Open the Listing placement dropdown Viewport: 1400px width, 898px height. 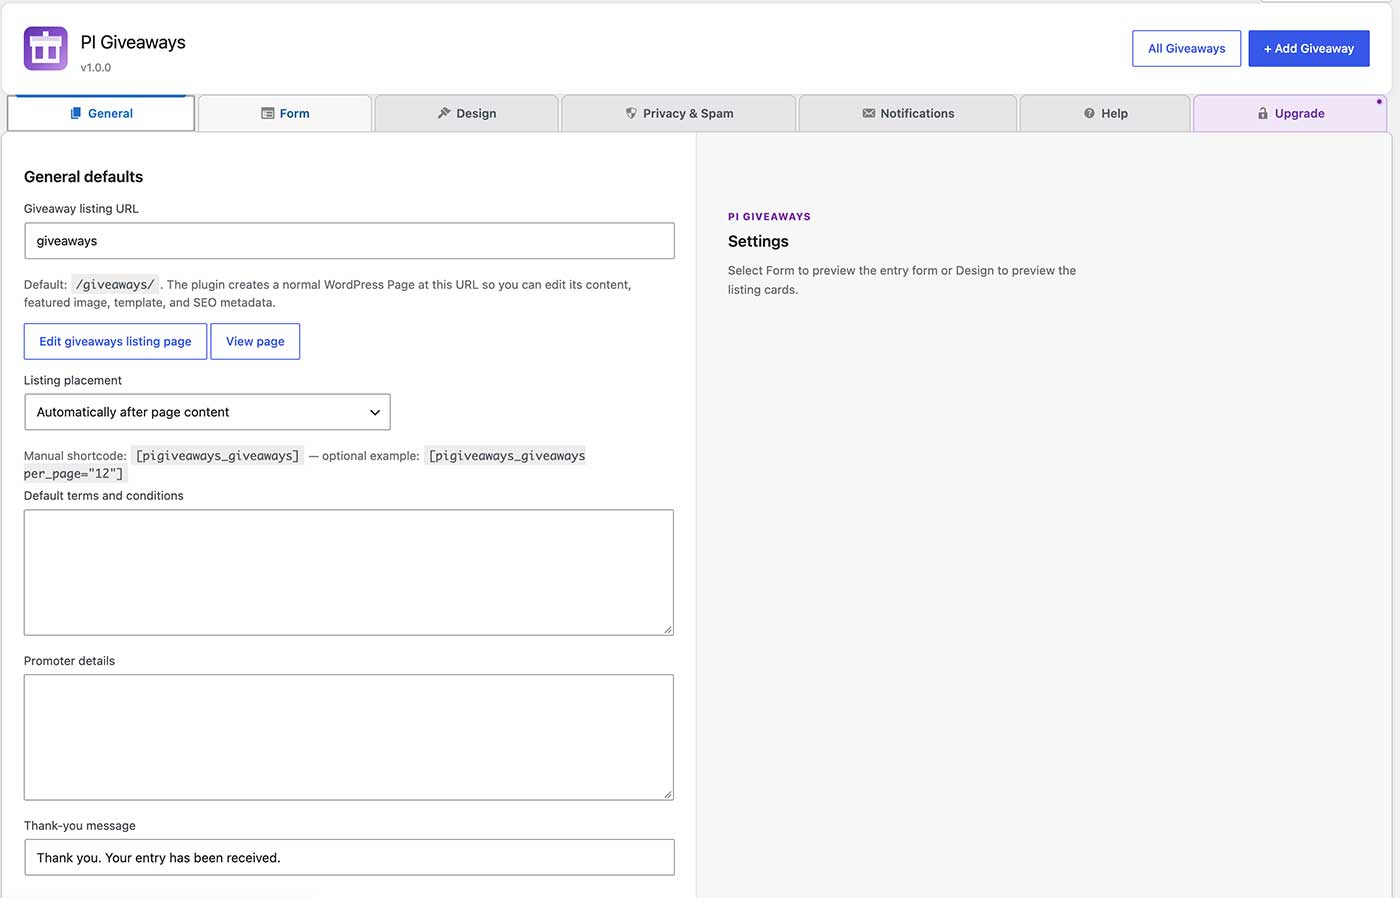(x=207, y=412)
